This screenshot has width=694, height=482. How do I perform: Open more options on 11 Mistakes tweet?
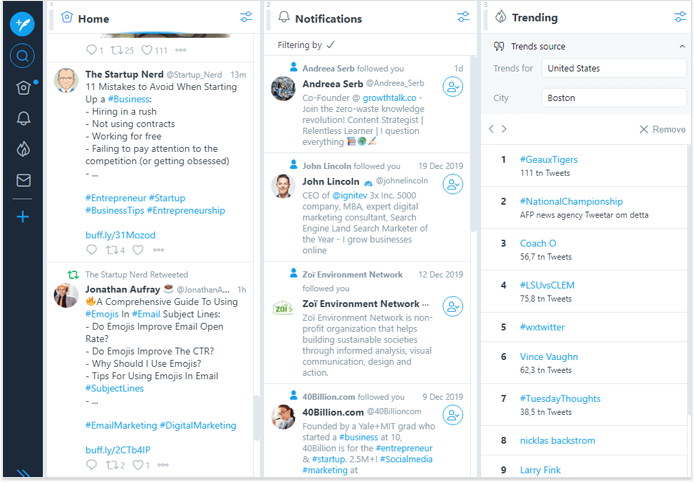(x=158, y=250)
